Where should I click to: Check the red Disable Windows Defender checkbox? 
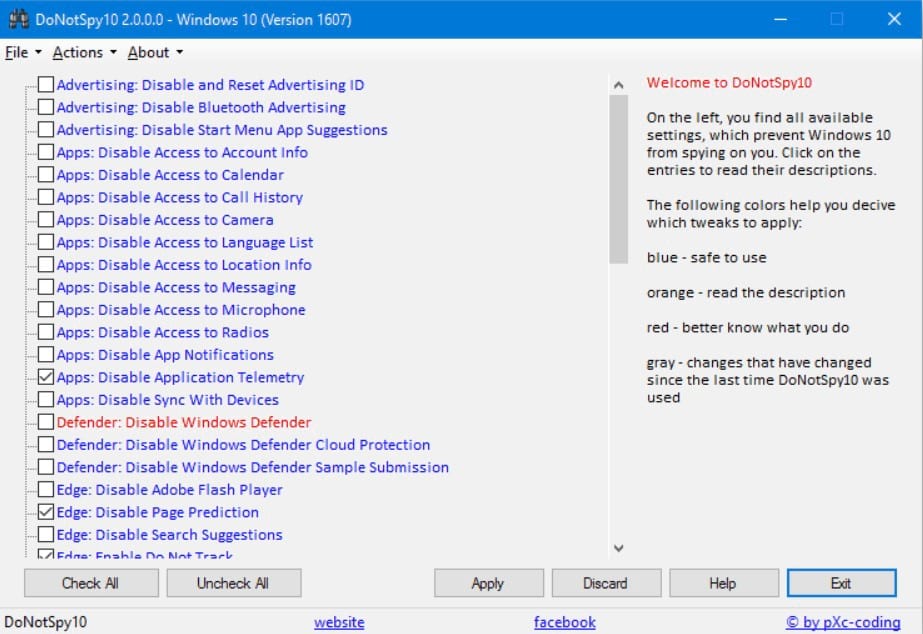coord(46,421)
